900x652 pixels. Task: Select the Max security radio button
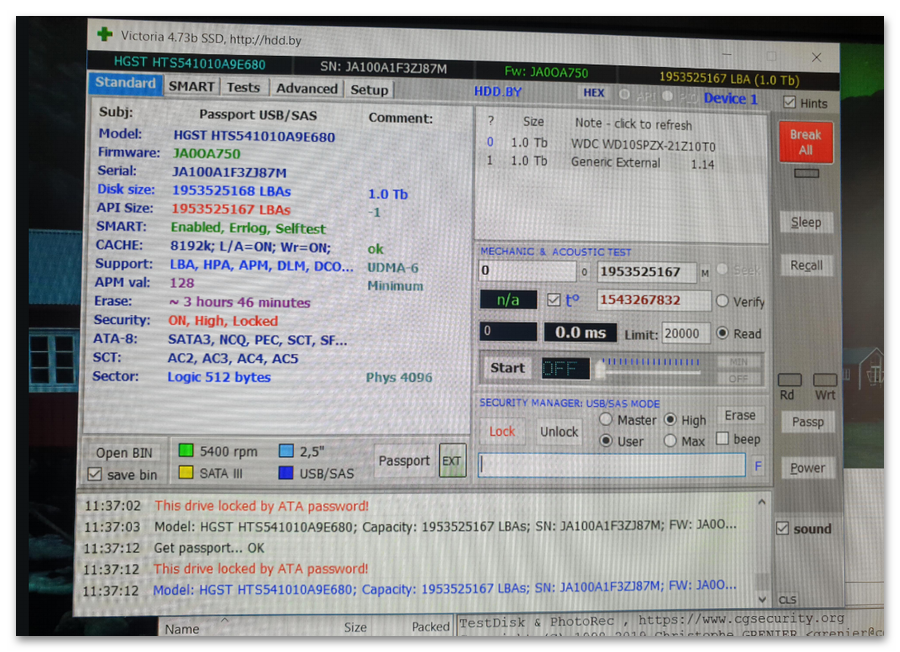point(670,441)
